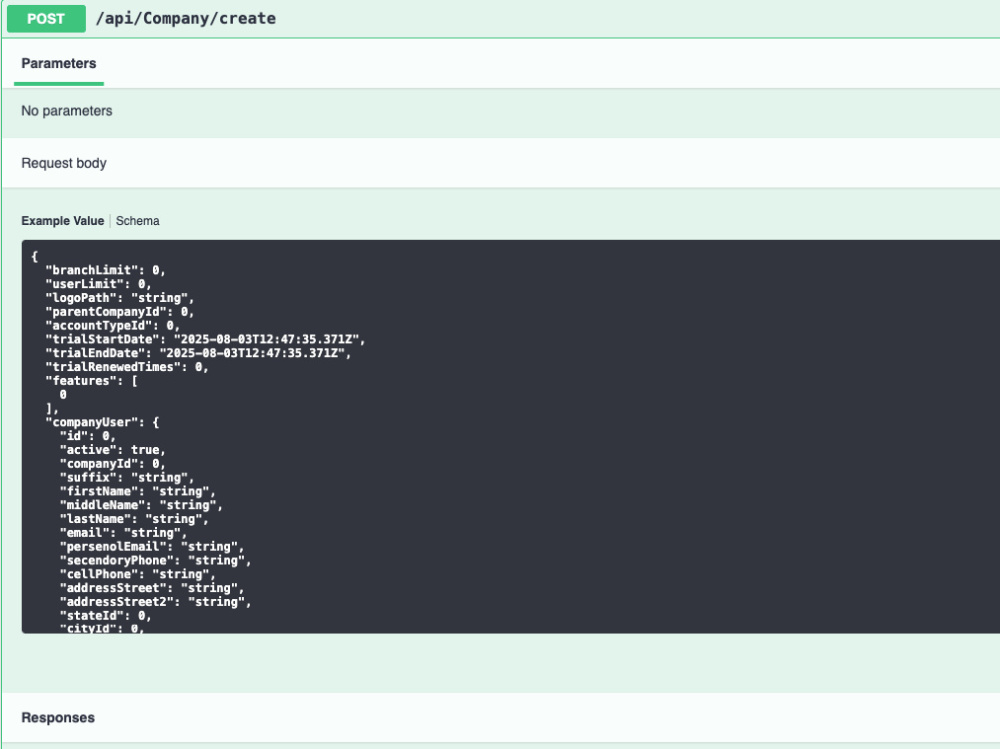Viewport: 1000px width, 749px height.
Task: Click the "companyId": 0 line
Action: (112, 464)
